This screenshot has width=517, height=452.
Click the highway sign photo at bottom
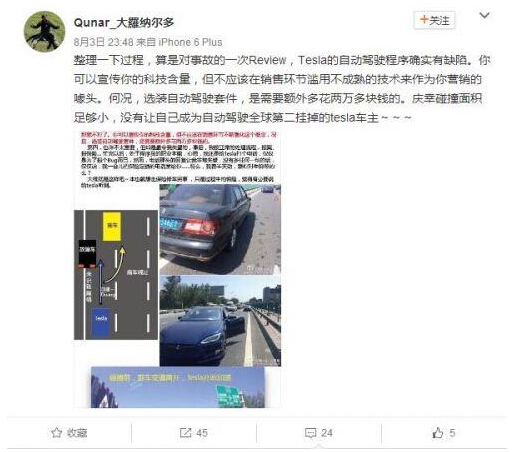[x=178, y=387]
